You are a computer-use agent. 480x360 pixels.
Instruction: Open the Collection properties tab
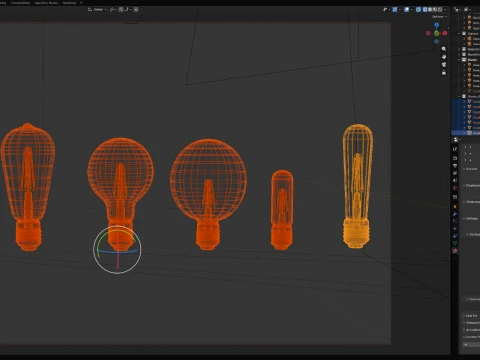[455, 197]
